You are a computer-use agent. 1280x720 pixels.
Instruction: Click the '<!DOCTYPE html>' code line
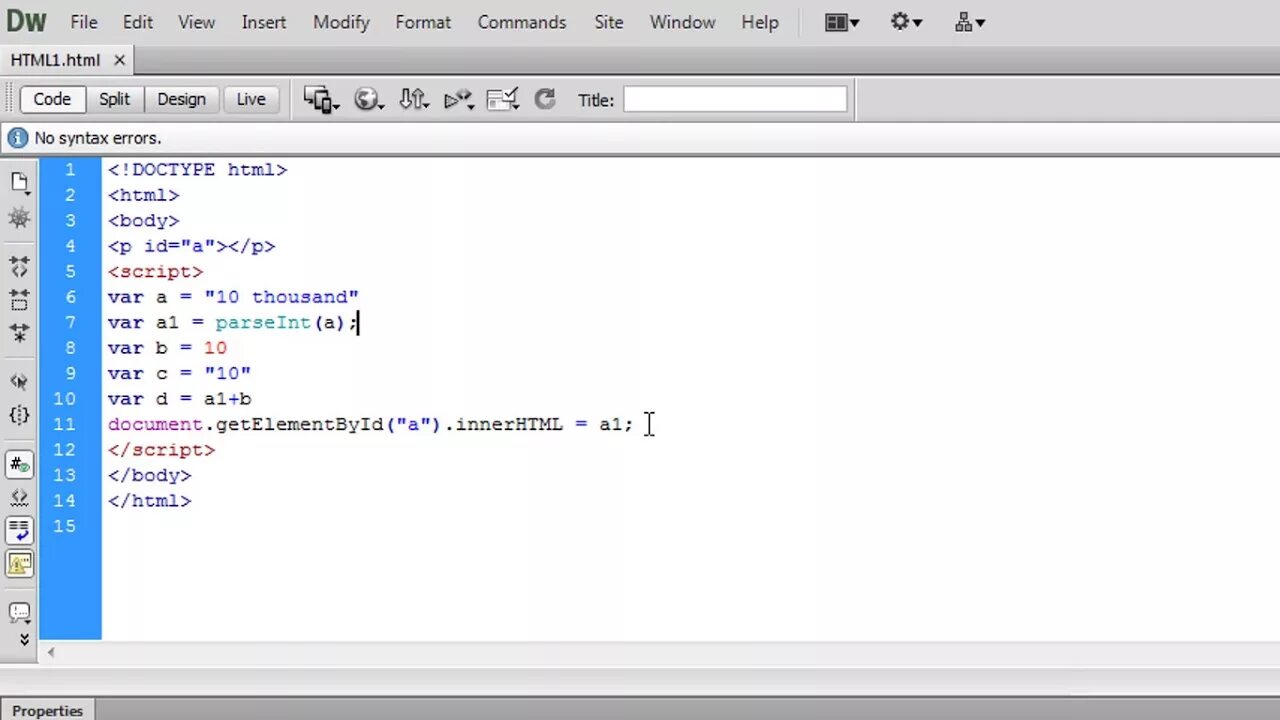click(197, 170)
